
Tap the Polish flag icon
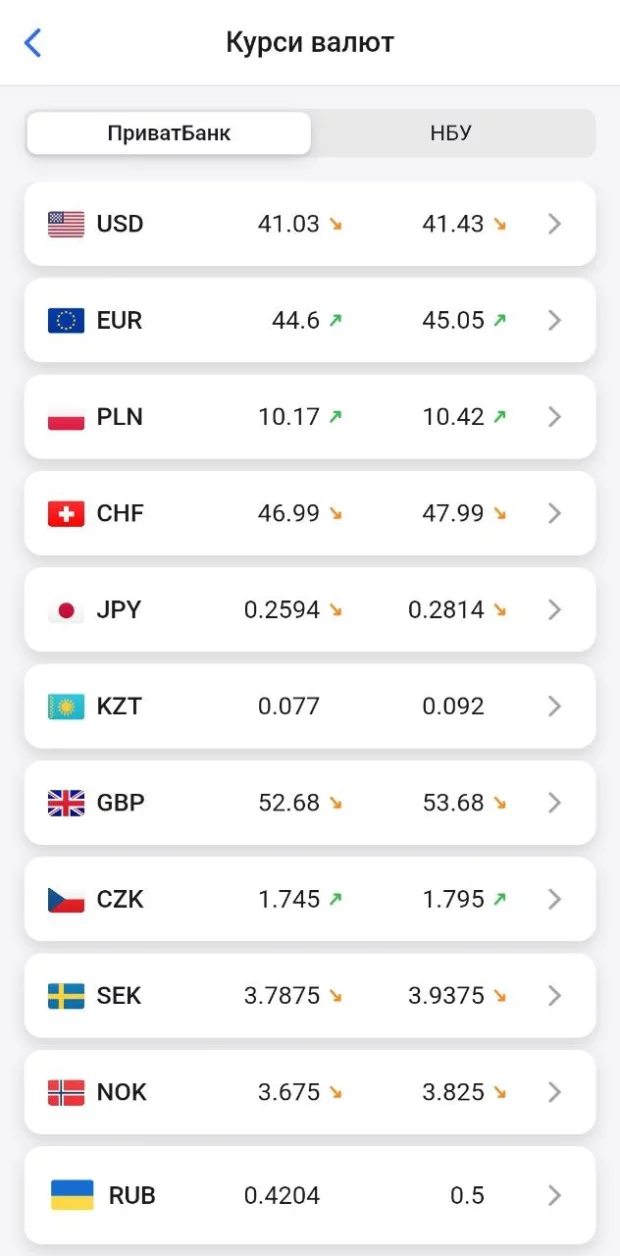point(66,417)
